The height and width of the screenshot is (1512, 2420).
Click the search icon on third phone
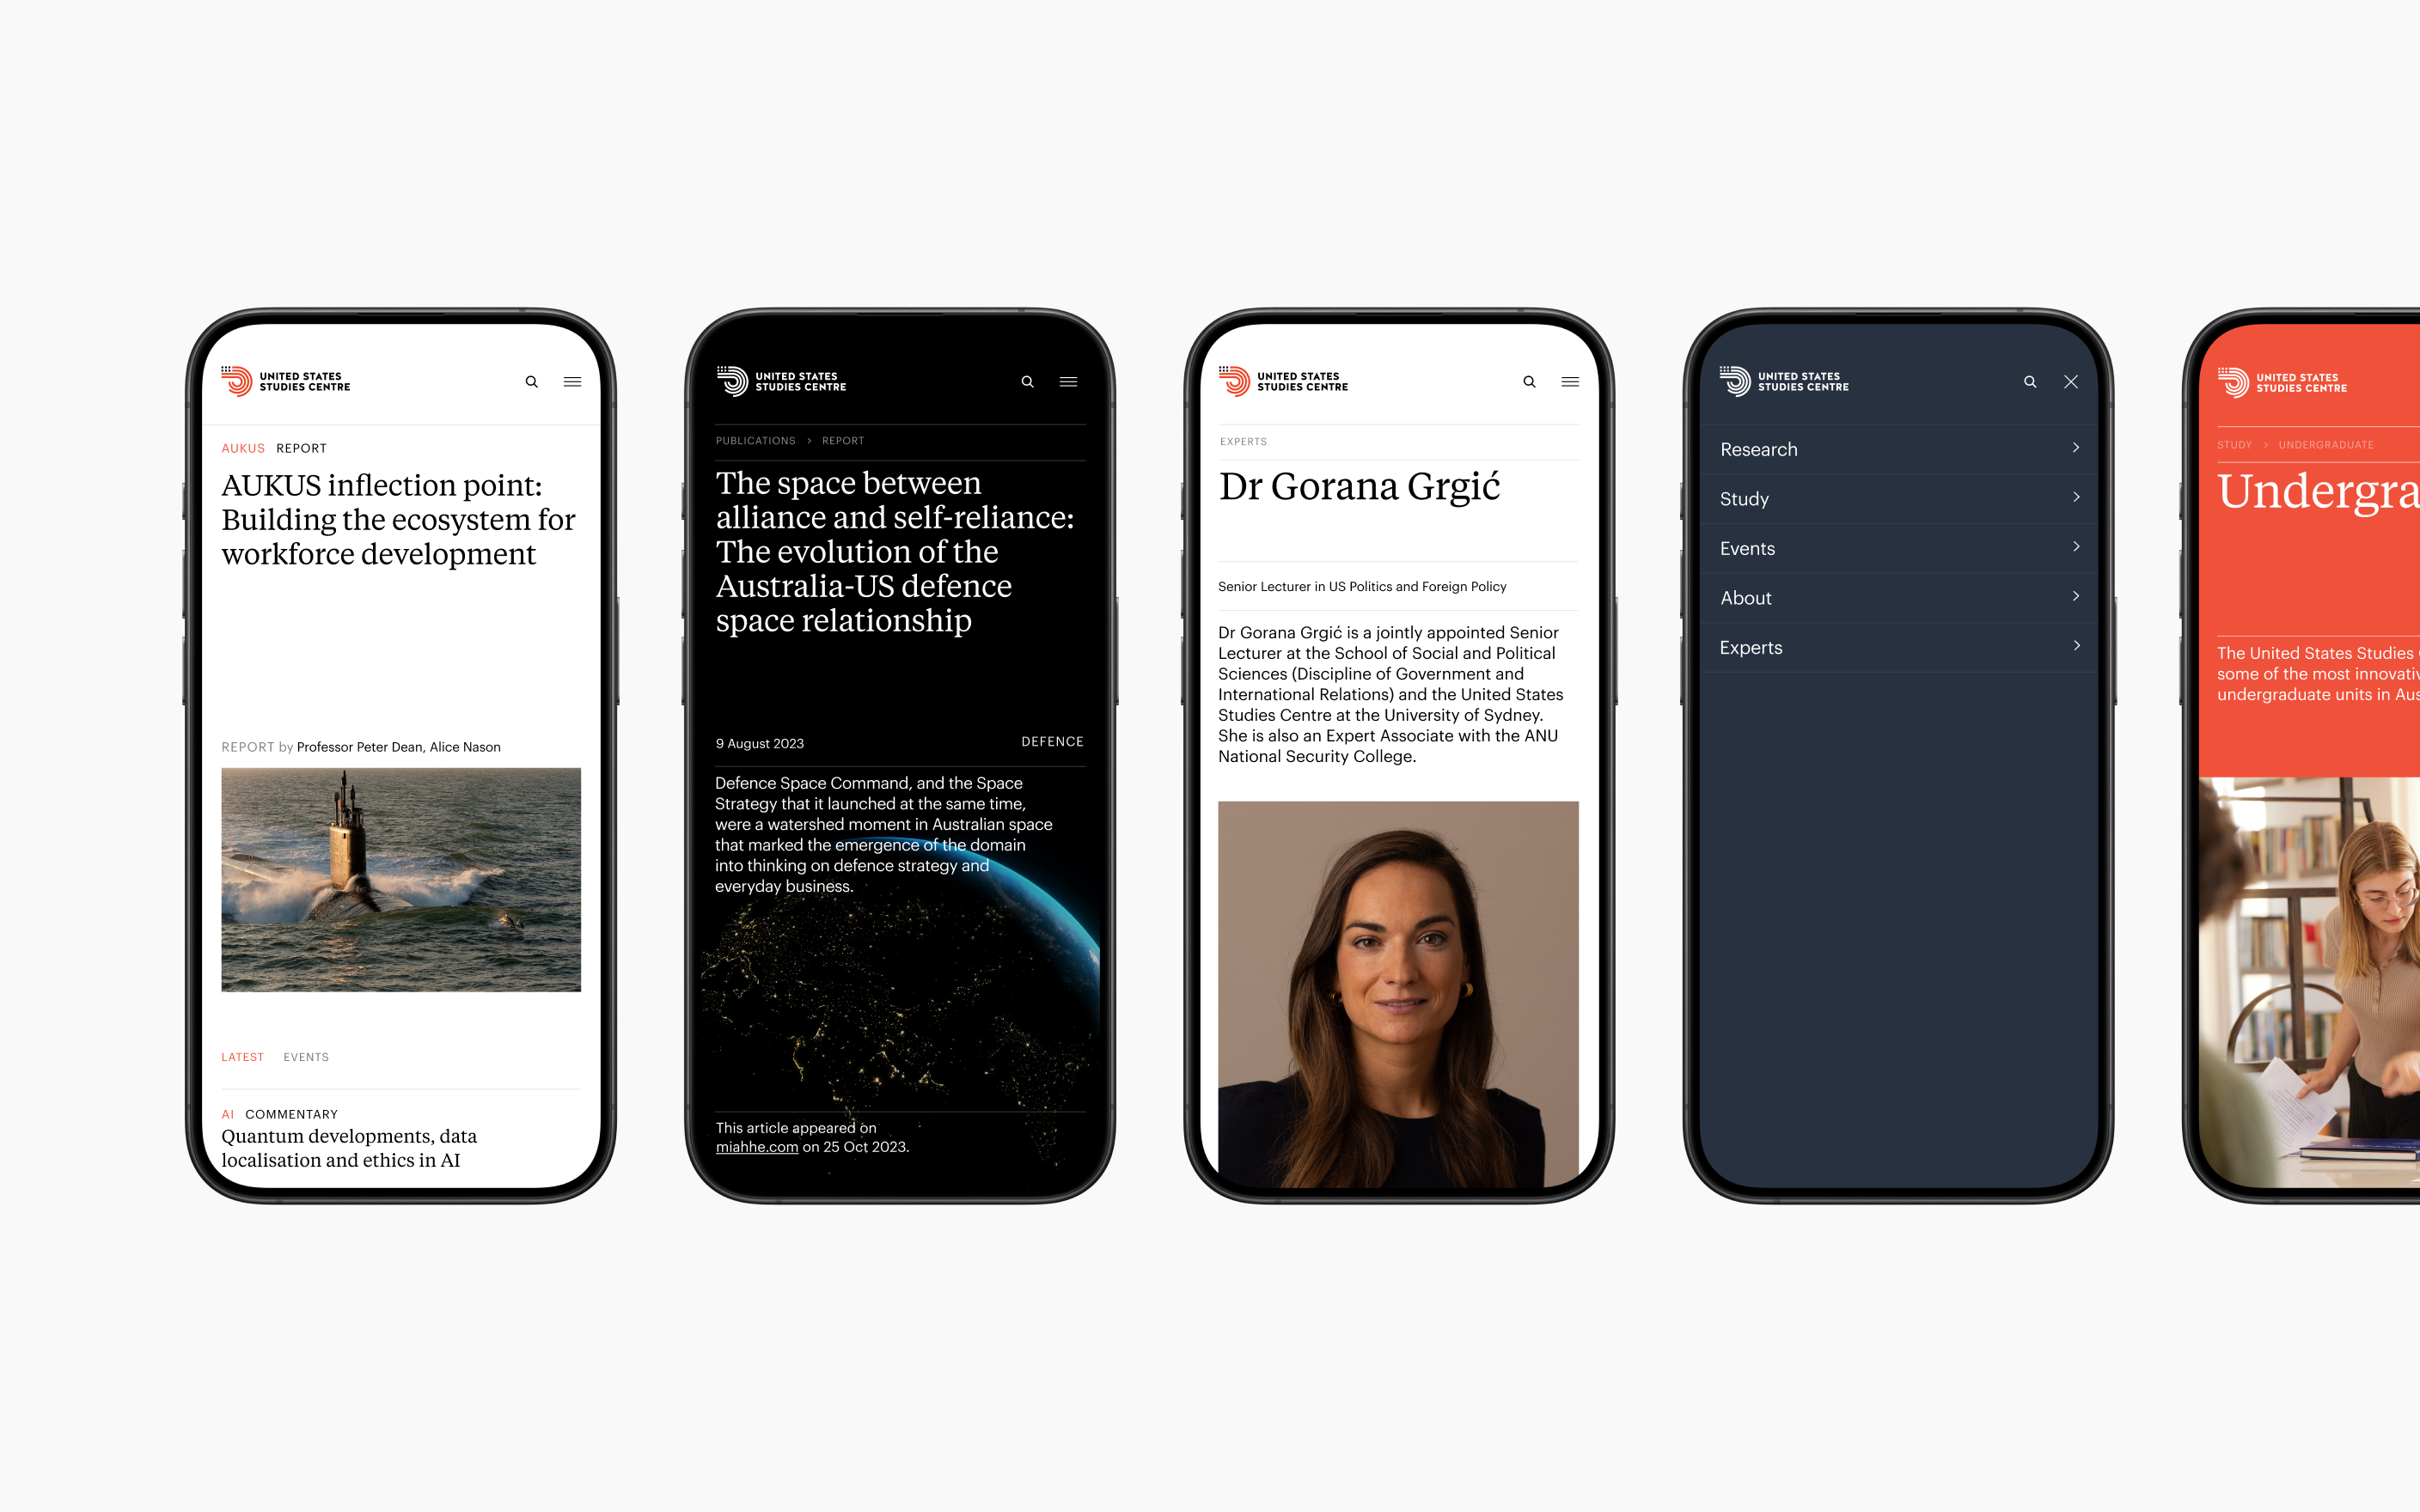[x=1528, y=383]
